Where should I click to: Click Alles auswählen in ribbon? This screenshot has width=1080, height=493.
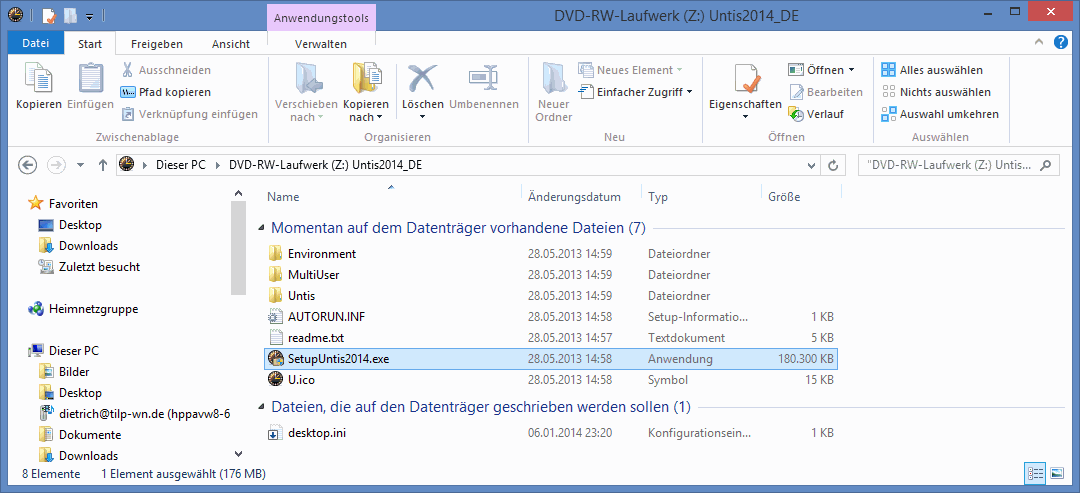pyautogui.click(x=940, y=70)
